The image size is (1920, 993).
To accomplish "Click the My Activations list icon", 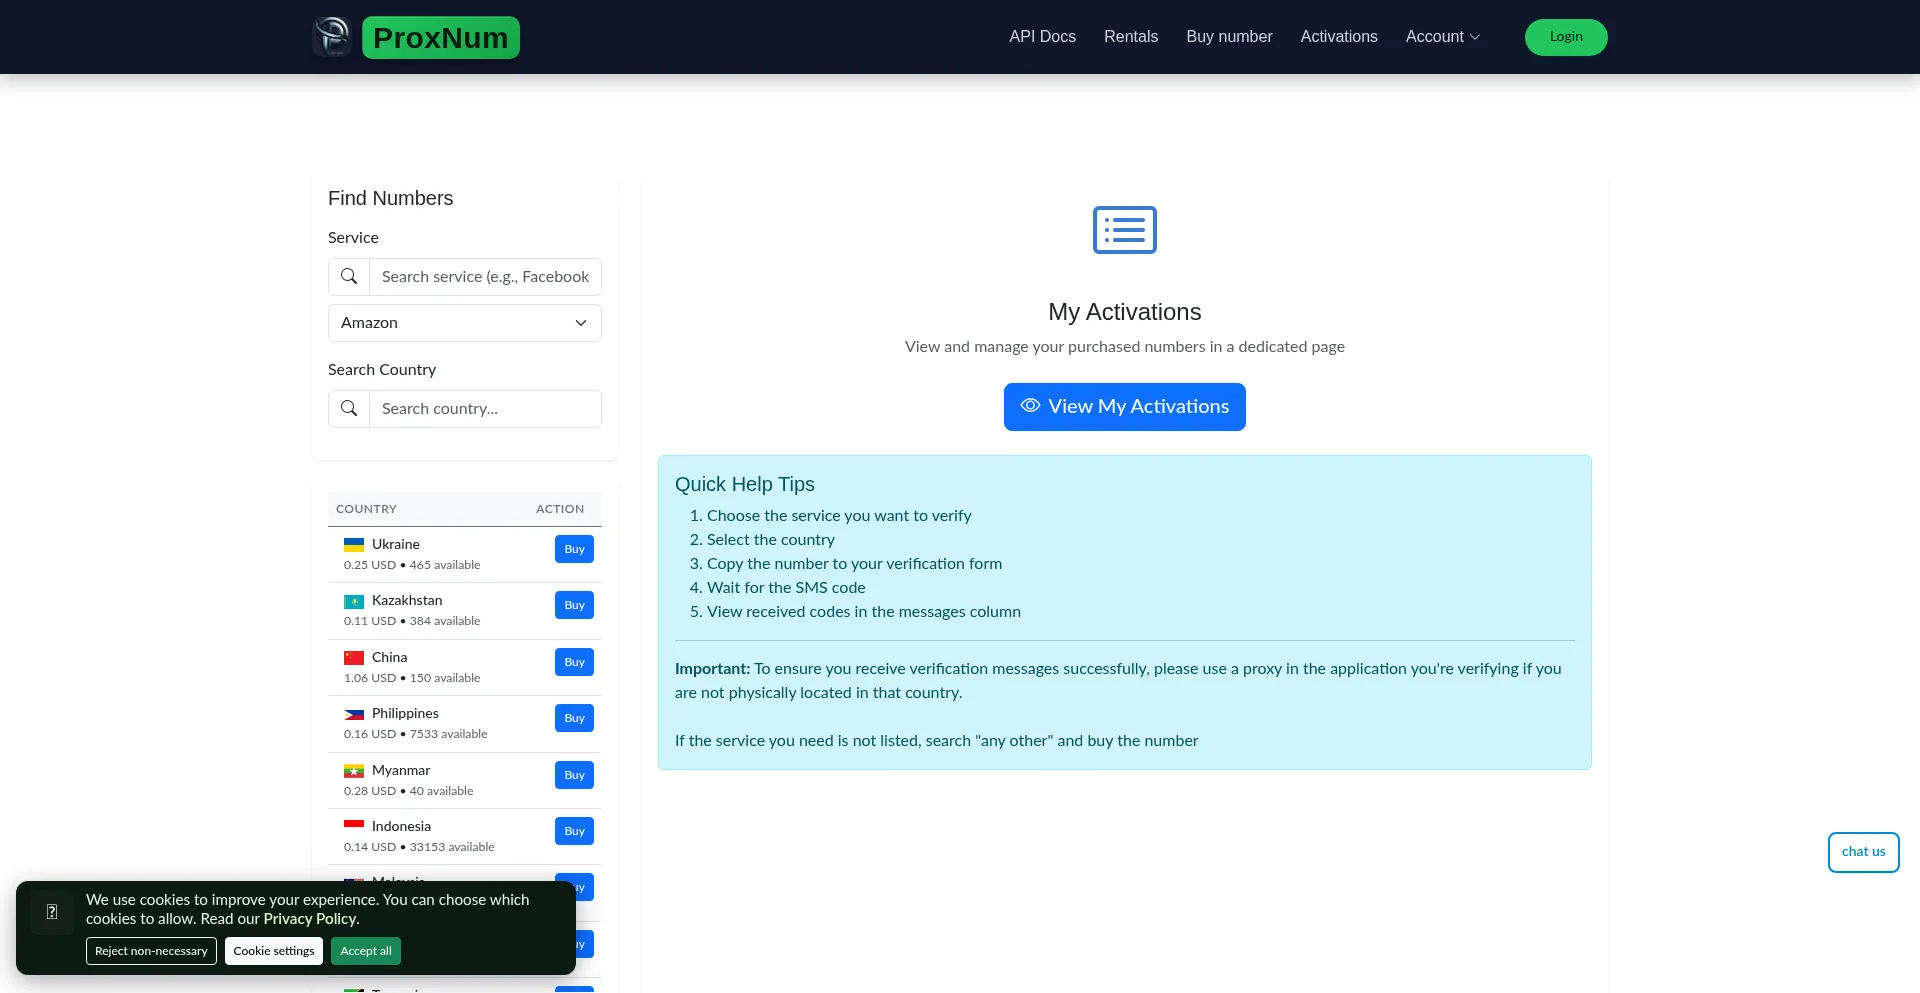I will click(x=1124, y=230).
